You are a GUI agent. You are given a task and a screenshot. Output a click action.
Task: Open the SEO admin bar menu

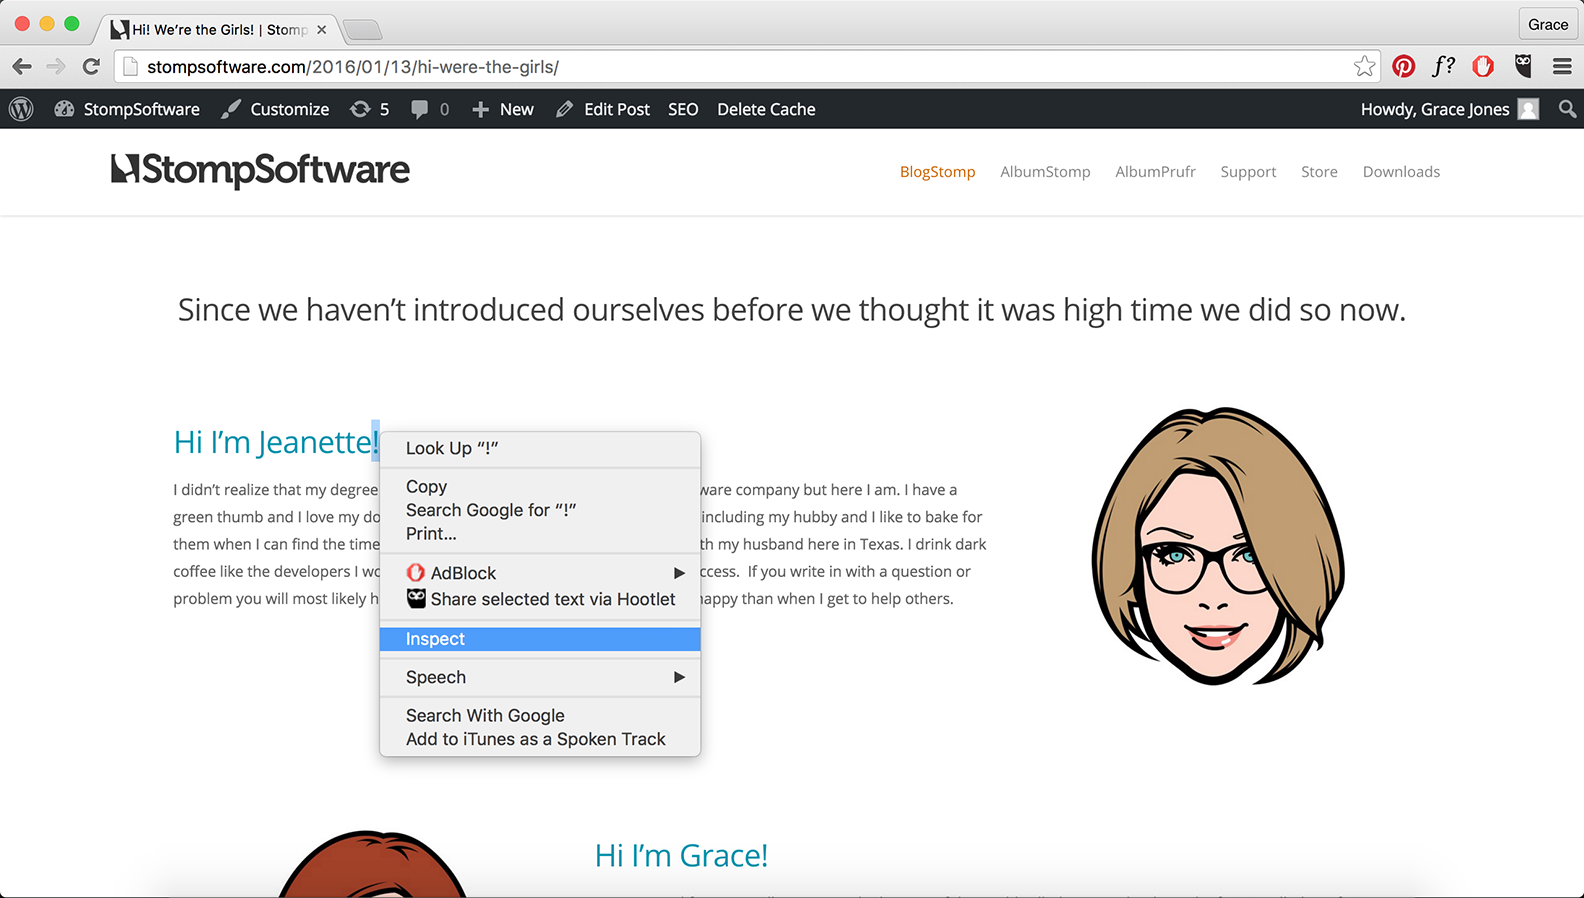[683, 109]
